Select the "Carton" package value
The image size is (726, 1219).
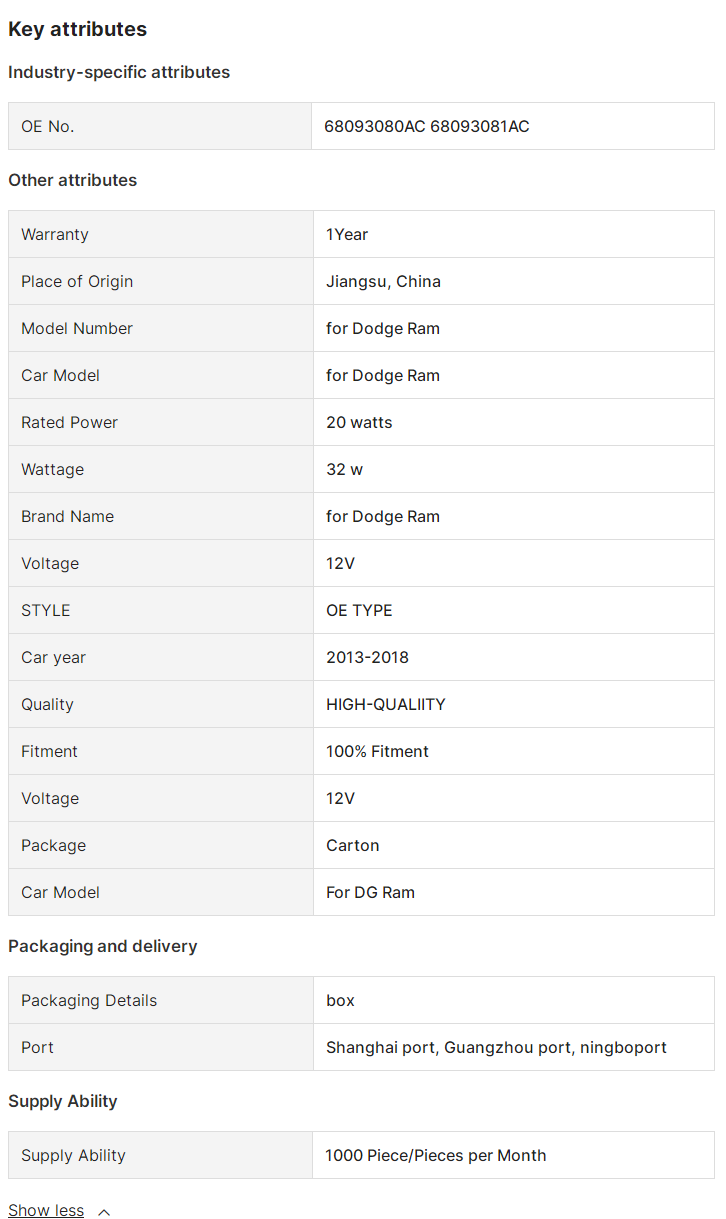[x=353, y=845]
